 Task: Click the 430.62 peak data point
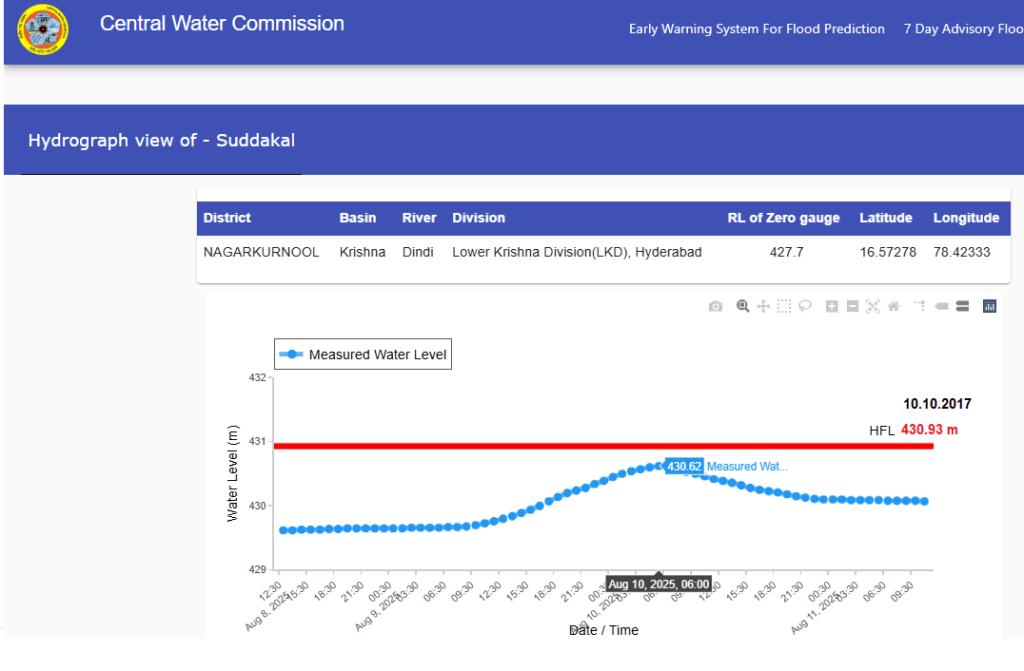(658, 466)
